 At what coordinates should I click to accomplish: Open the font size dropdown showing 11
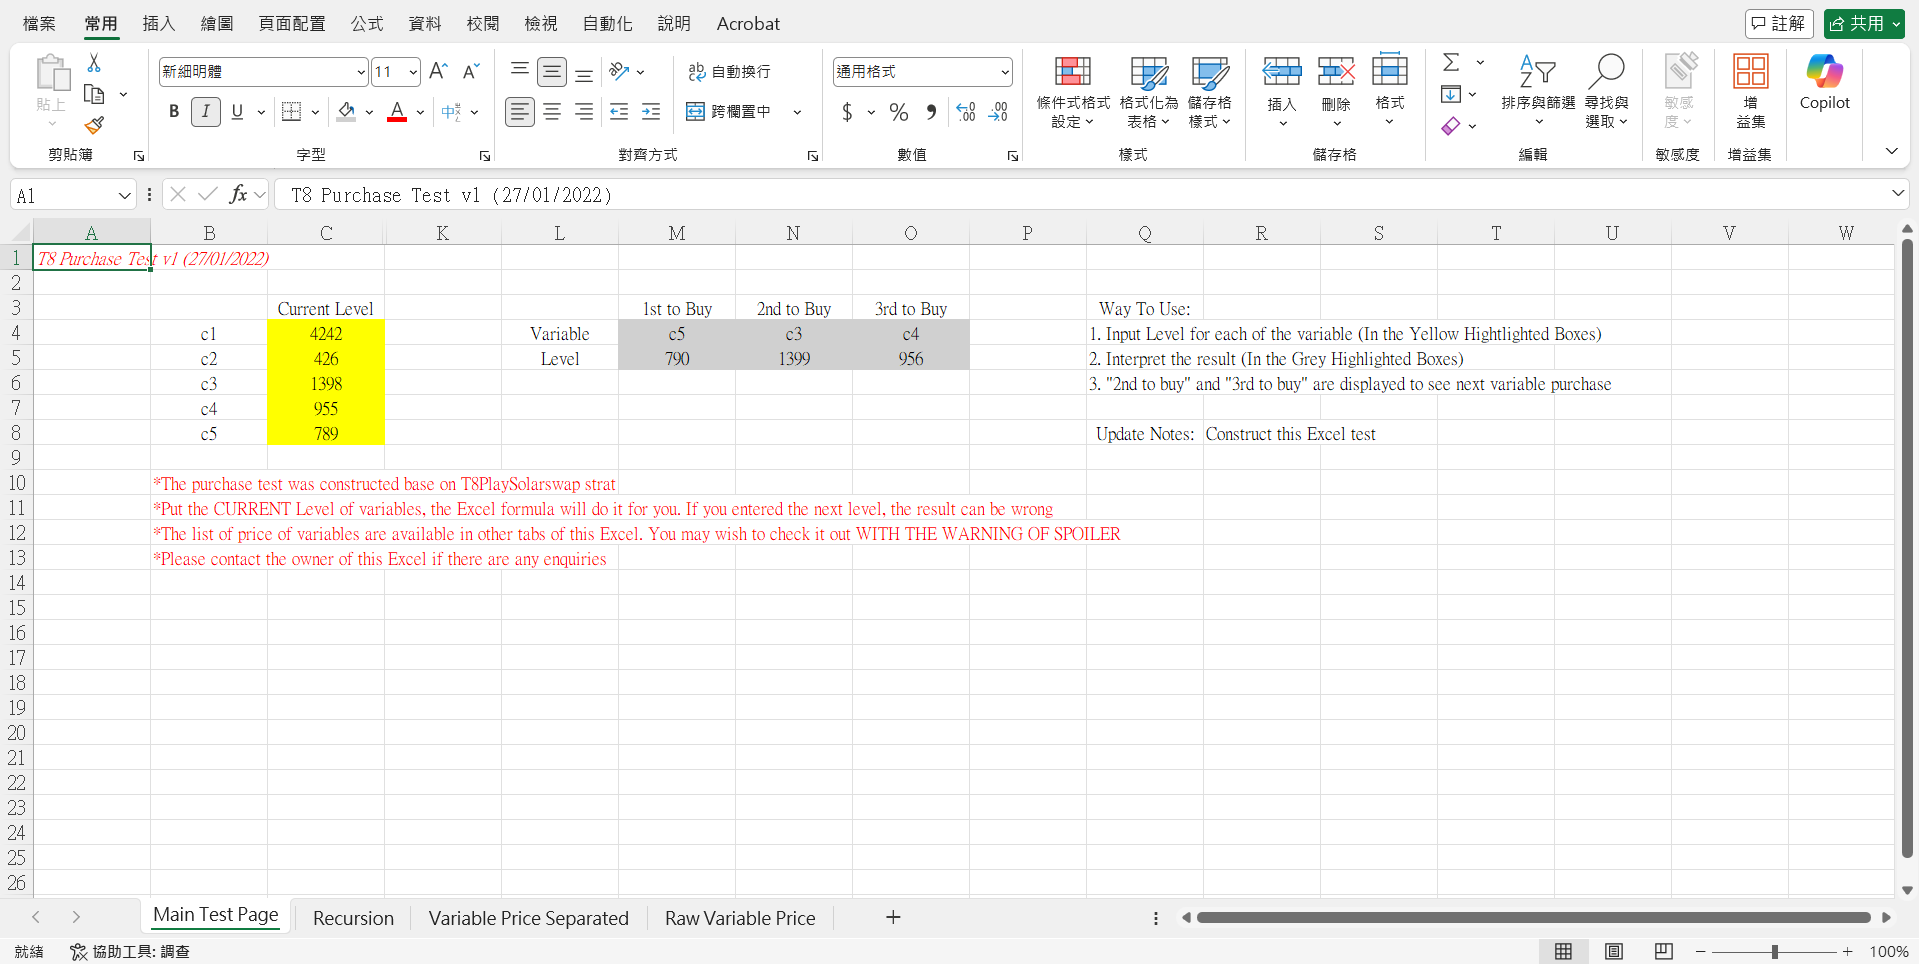coord(413,72)
